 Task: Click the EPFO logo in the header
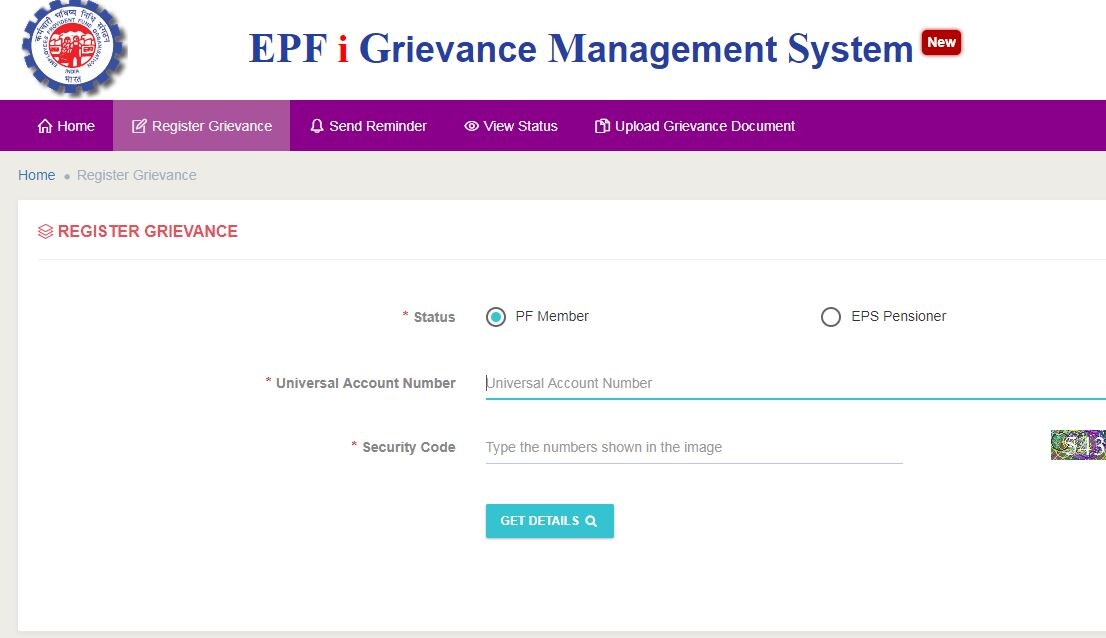pos(74,48)
